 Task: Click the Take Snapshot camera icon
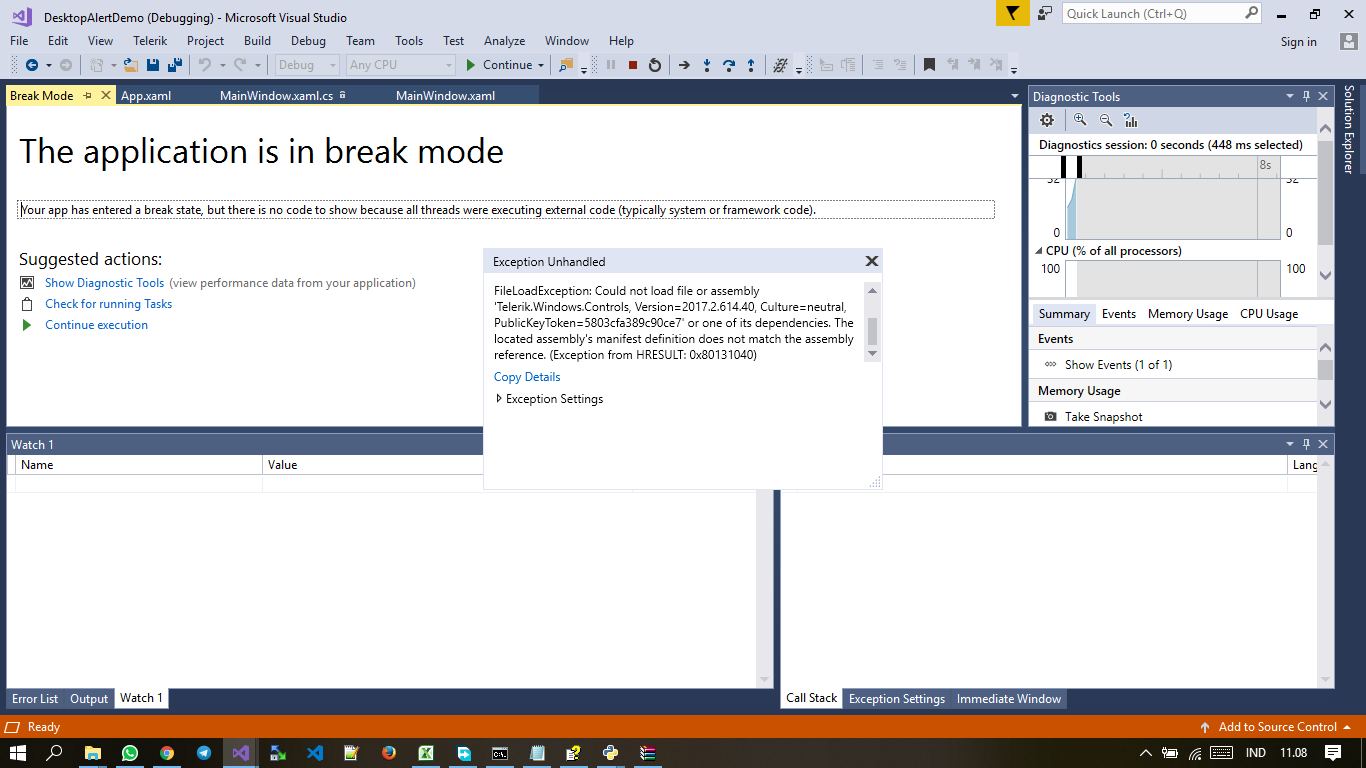click(x=1050, y=416)
